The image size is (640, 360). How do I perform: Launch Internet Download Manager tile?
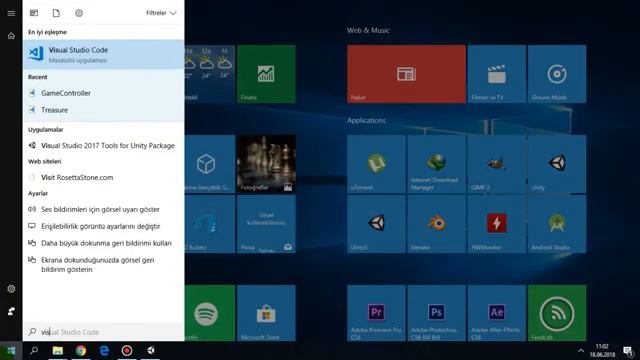coord(436,164)
